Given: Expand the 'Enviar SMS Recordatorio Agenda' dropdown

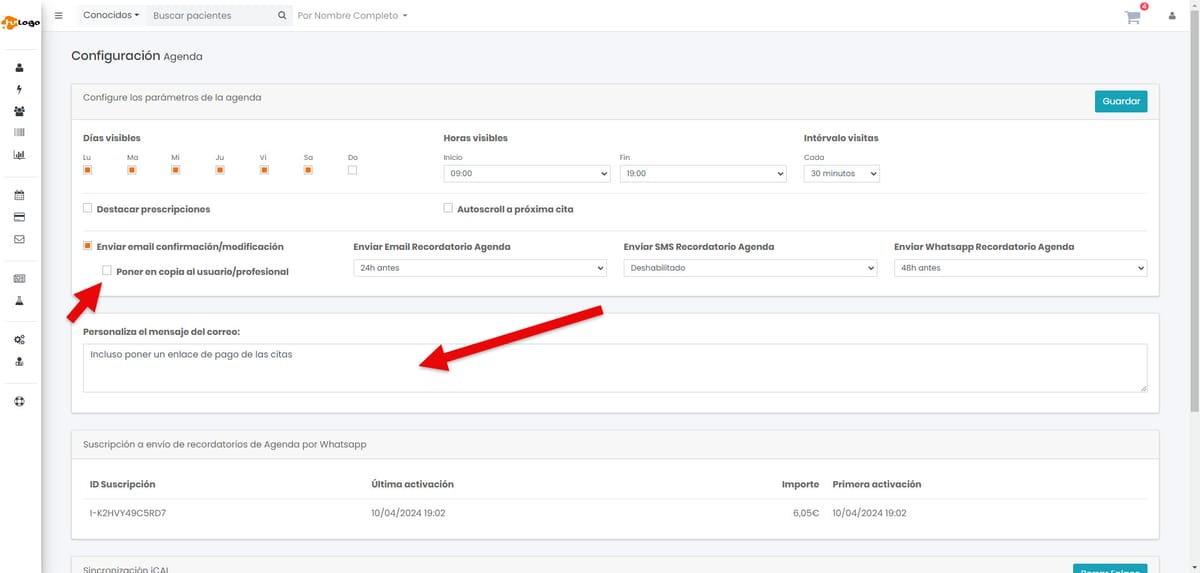Looking at the screenshot, I should [x=749, y=268].
